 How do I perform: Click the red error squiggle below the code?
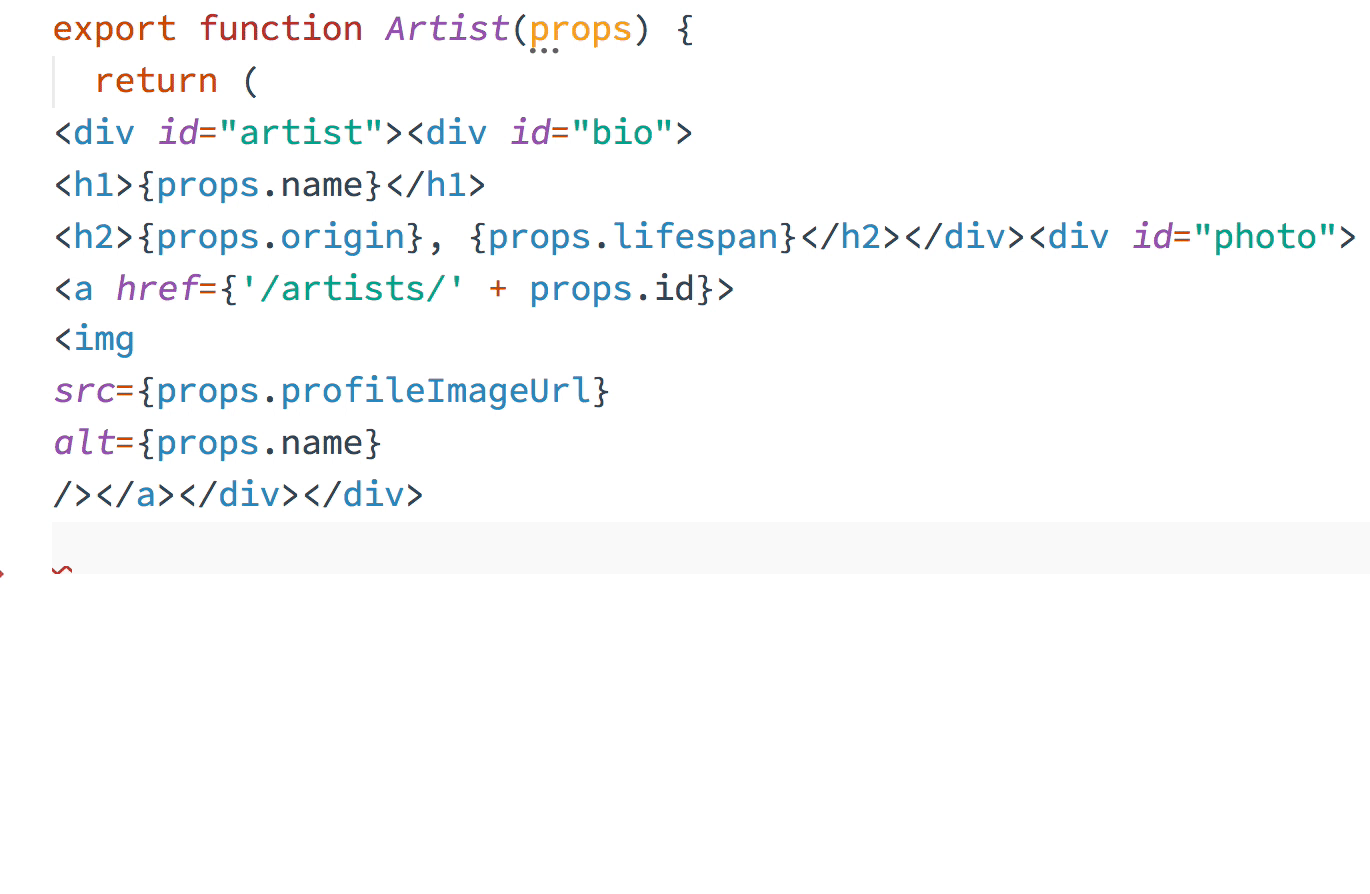tap(62, 570)
